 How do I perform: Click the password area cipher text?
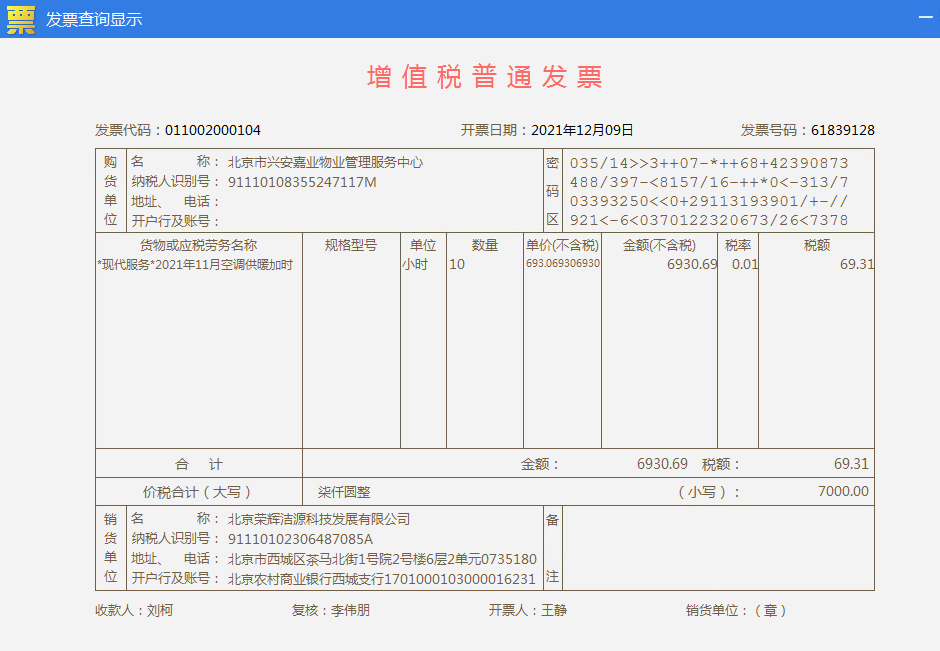click(x=708, y=191)
